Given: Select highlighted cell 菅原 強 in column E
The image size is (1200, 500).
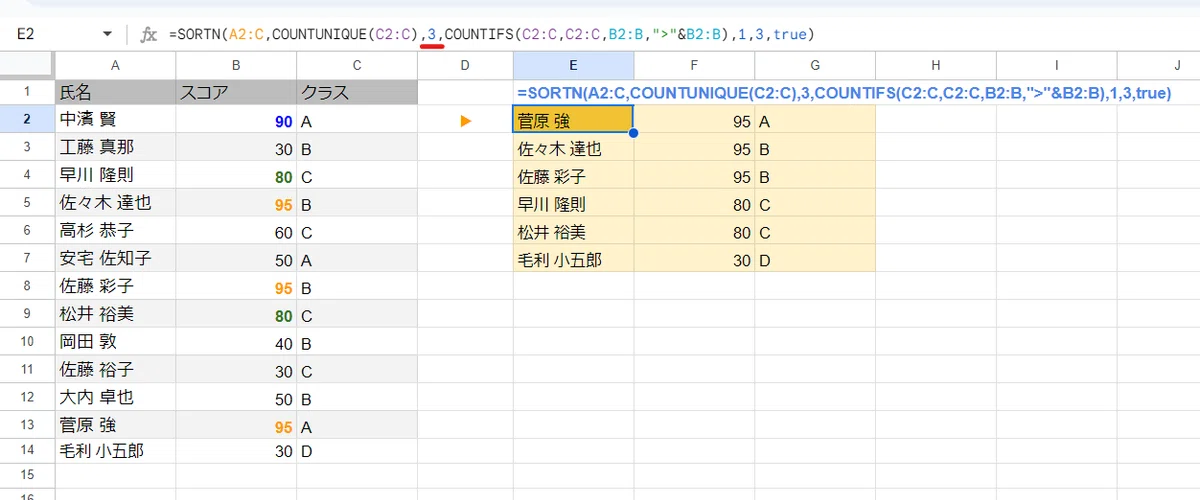Looking at the screenshot, I should pyautogui.click(x=573, y=120).
